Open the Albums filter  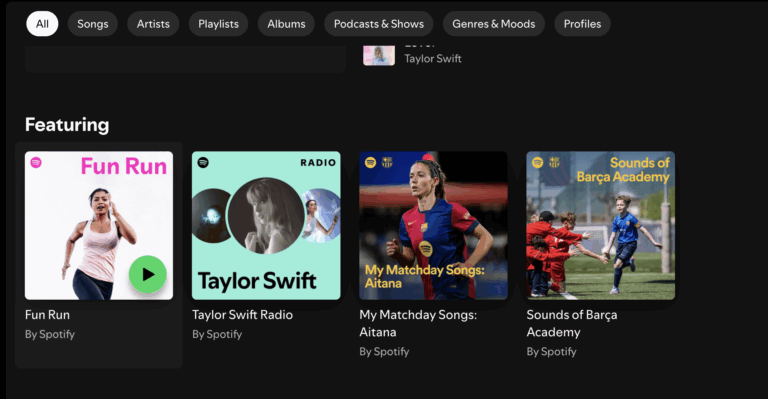(x=287, y=24)
